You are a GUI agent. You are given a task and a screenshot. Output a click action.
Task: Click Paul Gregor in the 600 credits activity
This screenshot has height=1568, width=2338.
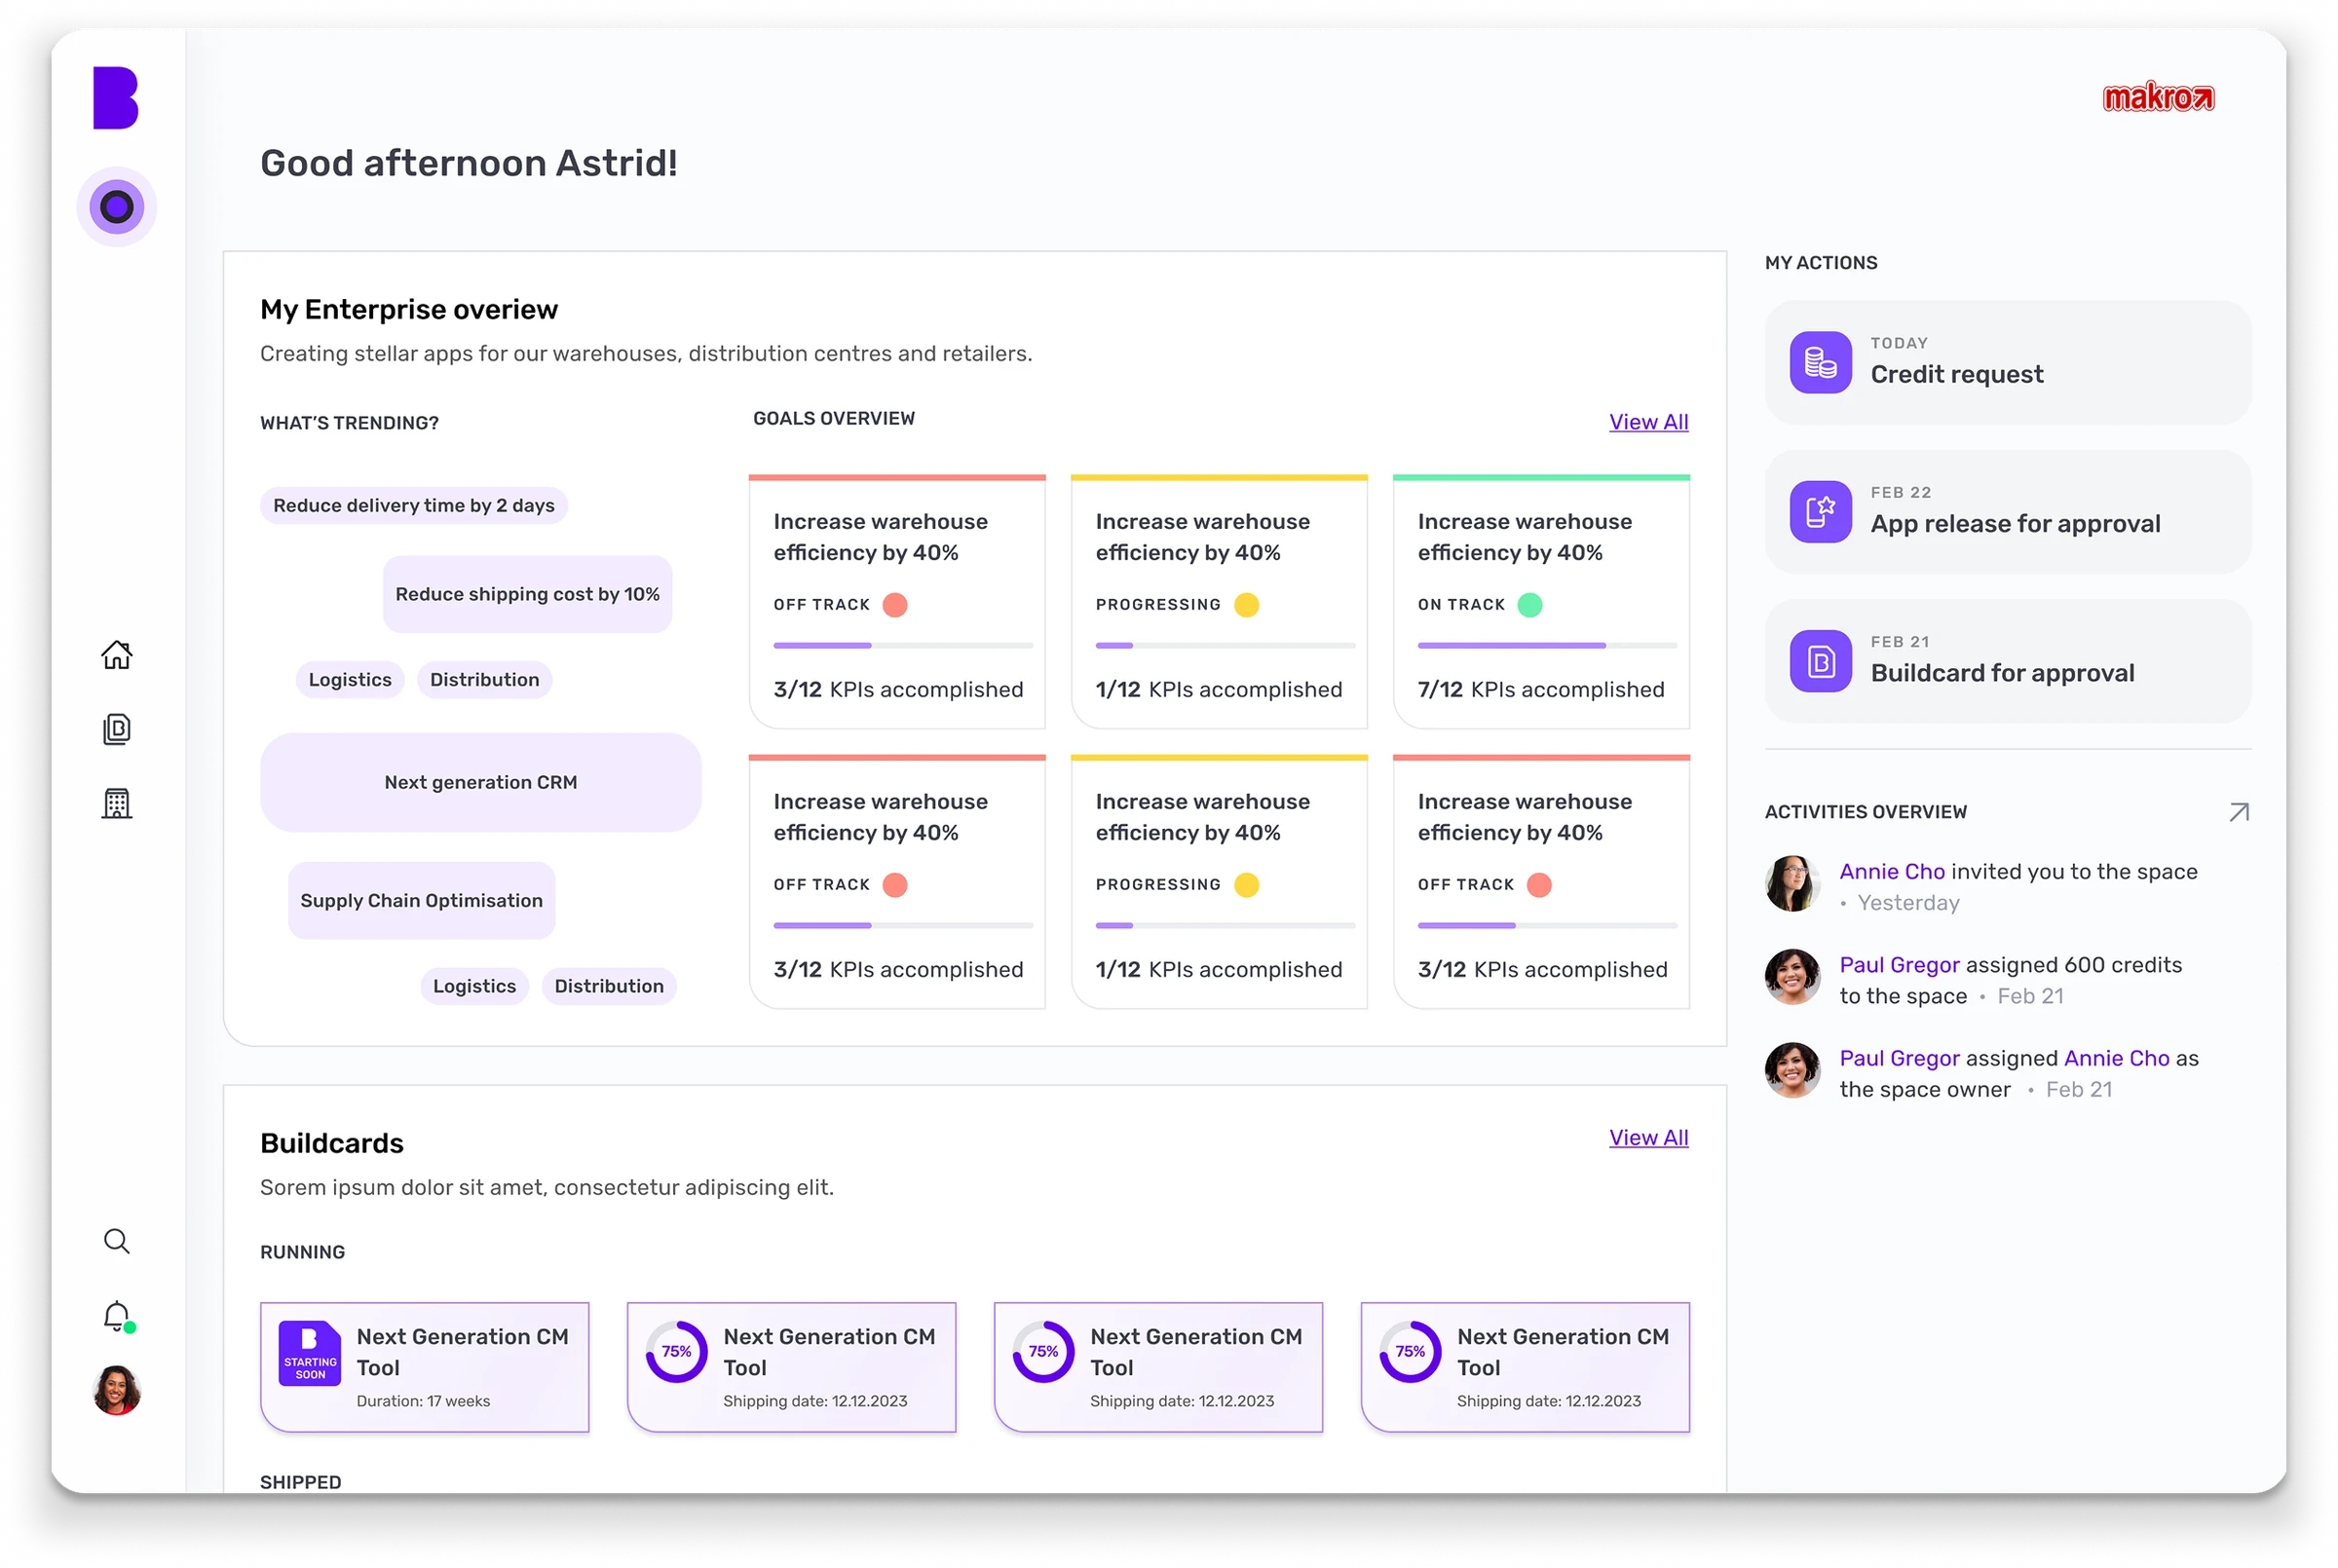click(1900, 965)
